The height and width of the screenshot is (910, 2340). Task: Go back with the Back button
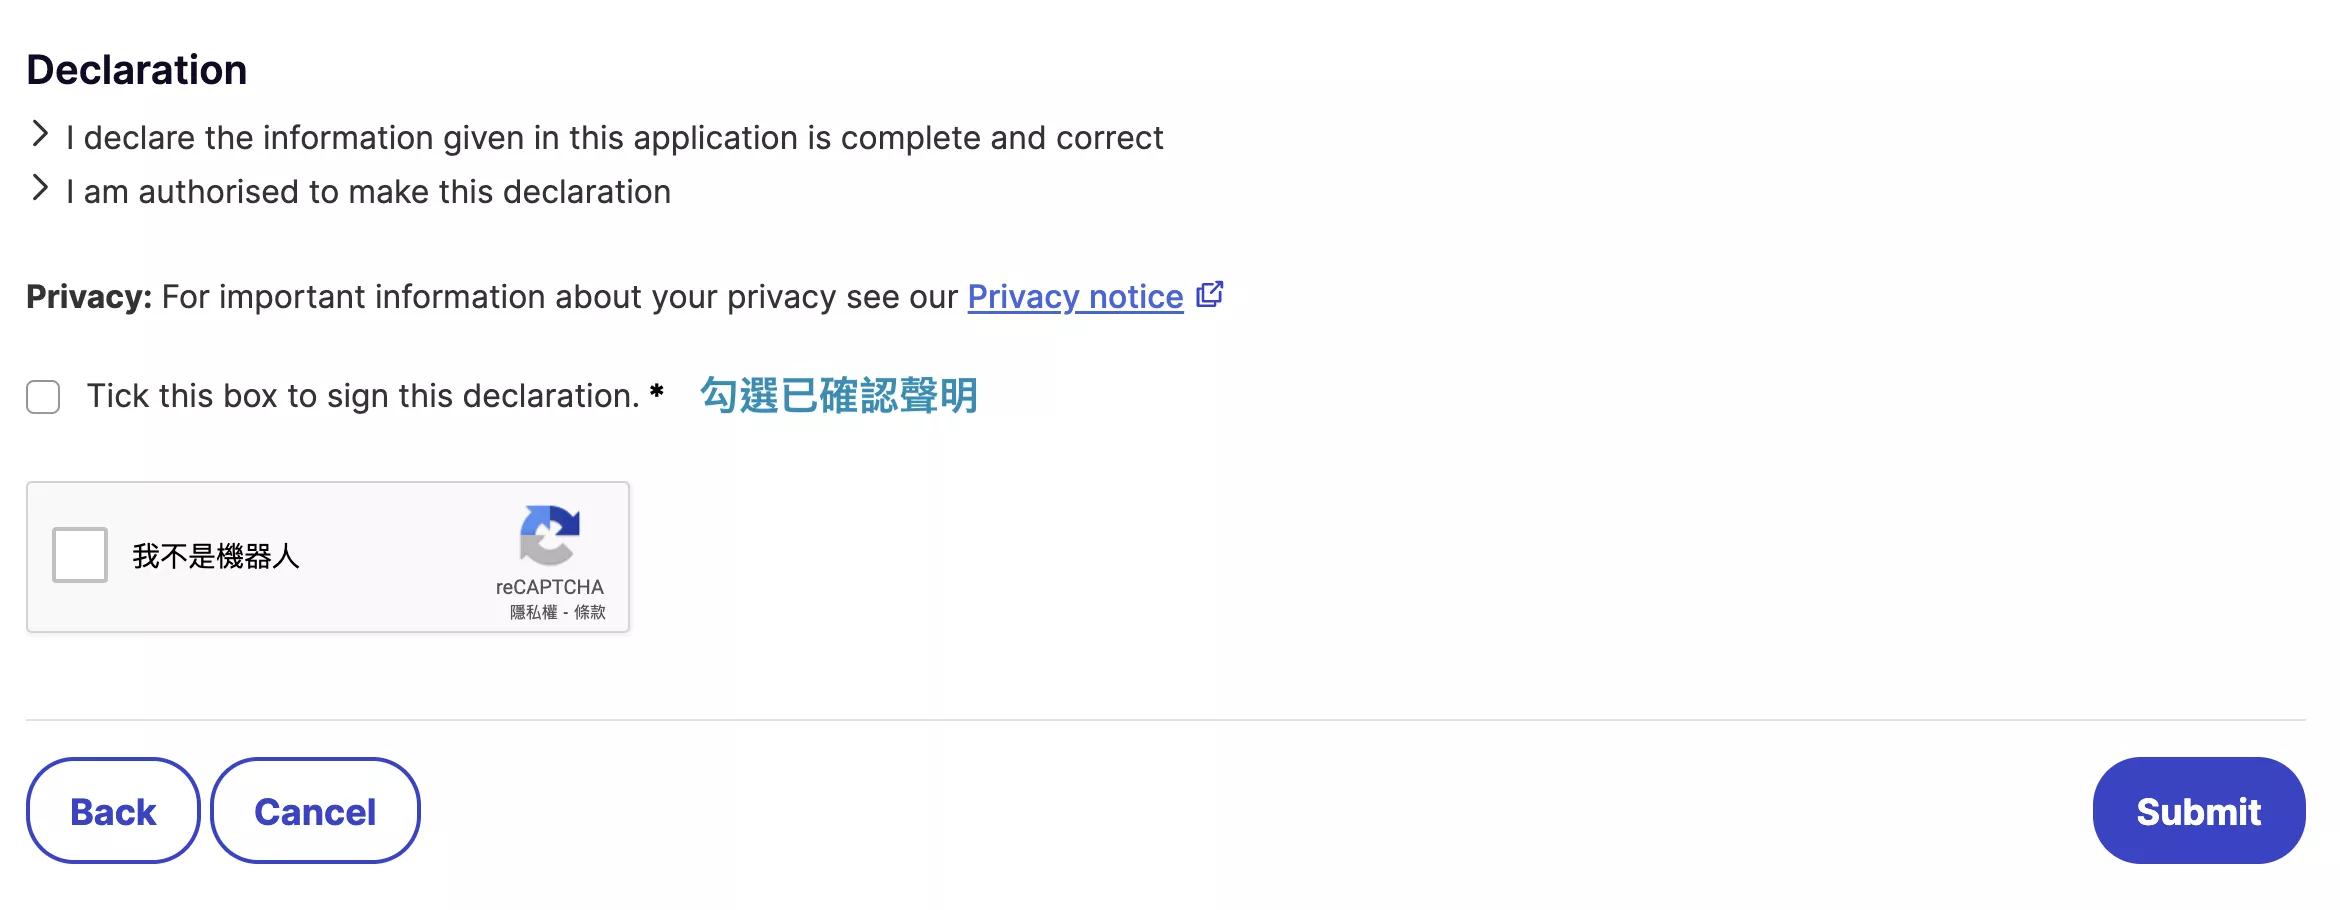(x=113, y=811)
